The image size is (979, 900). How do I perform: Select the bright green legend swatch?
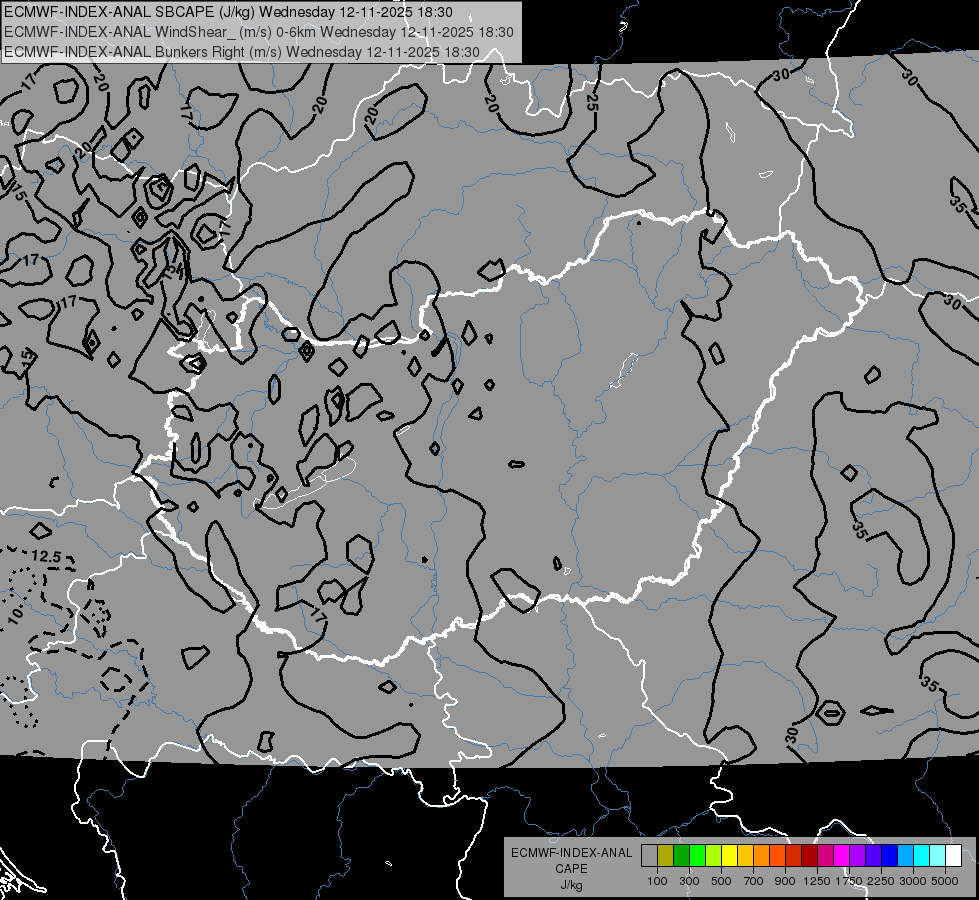click(x=697, y=855)
